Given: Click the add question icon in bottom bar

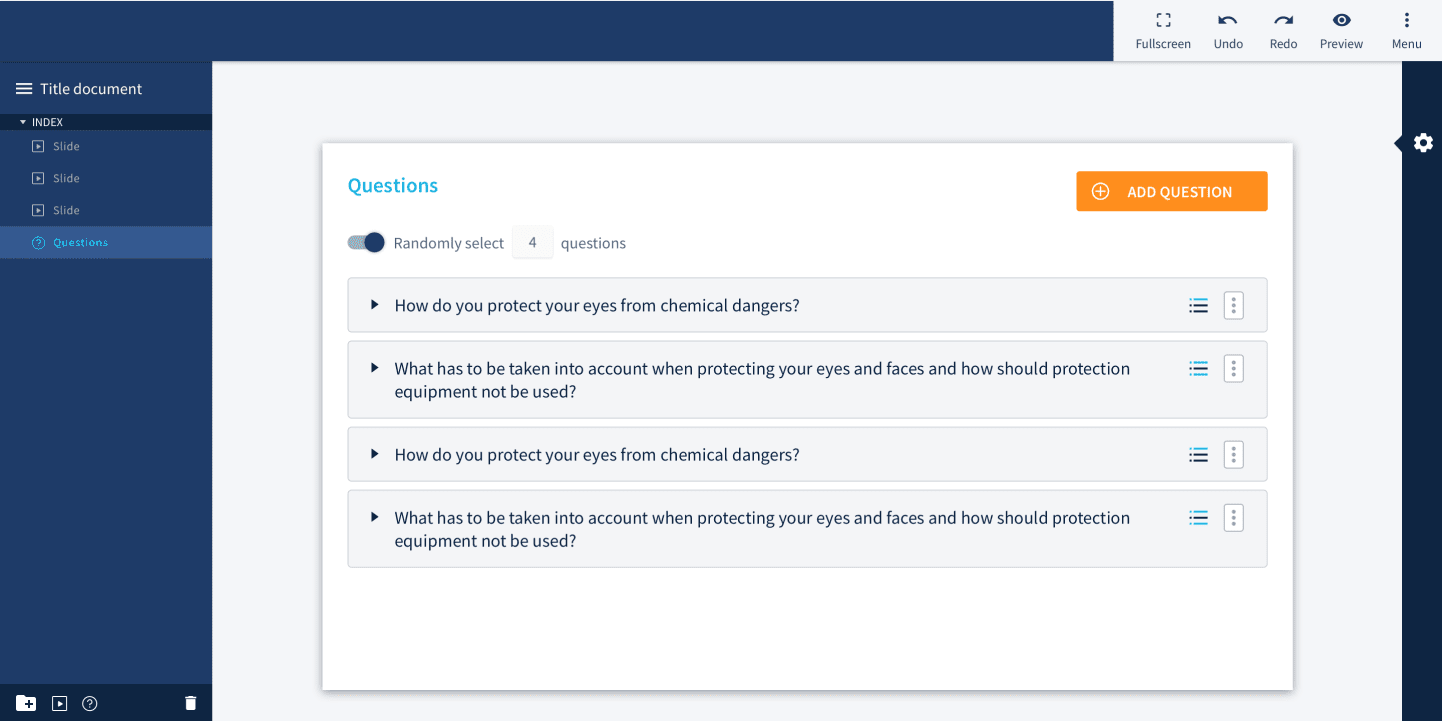Looking at the screenshot, I should point(90,703).
